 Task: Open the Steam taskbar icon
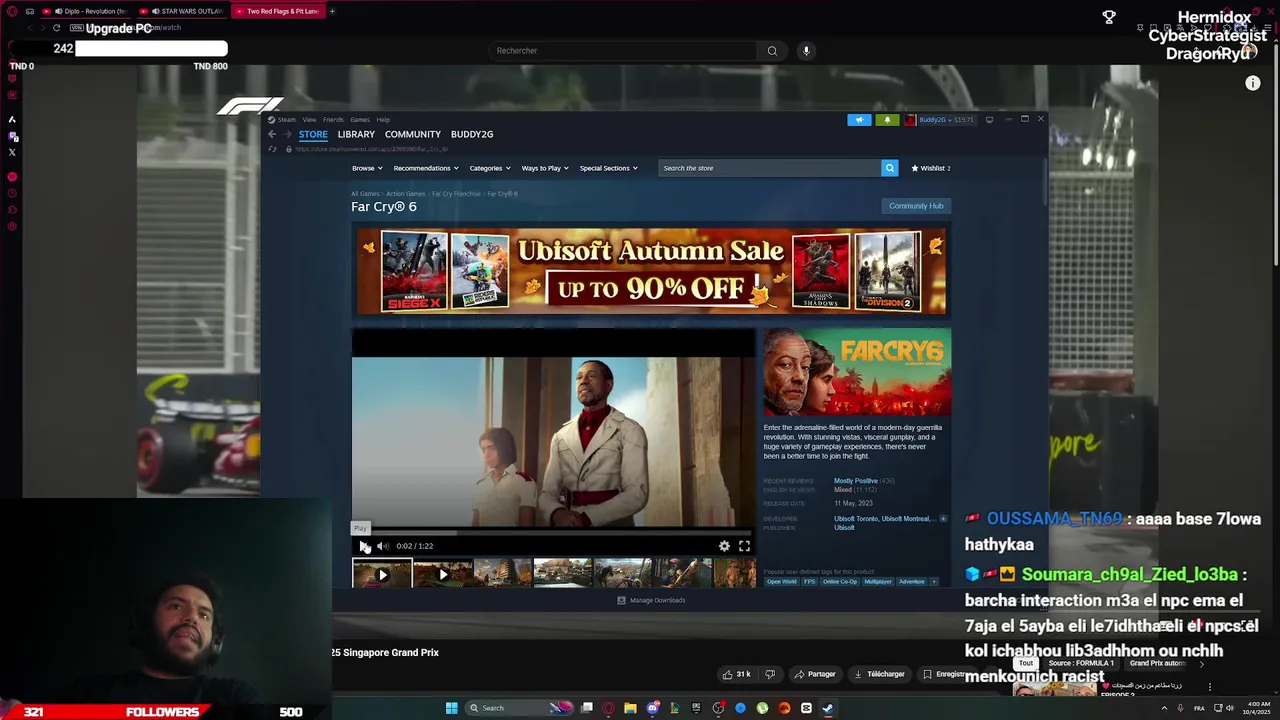pyautogui.click(x=828, y=708)
